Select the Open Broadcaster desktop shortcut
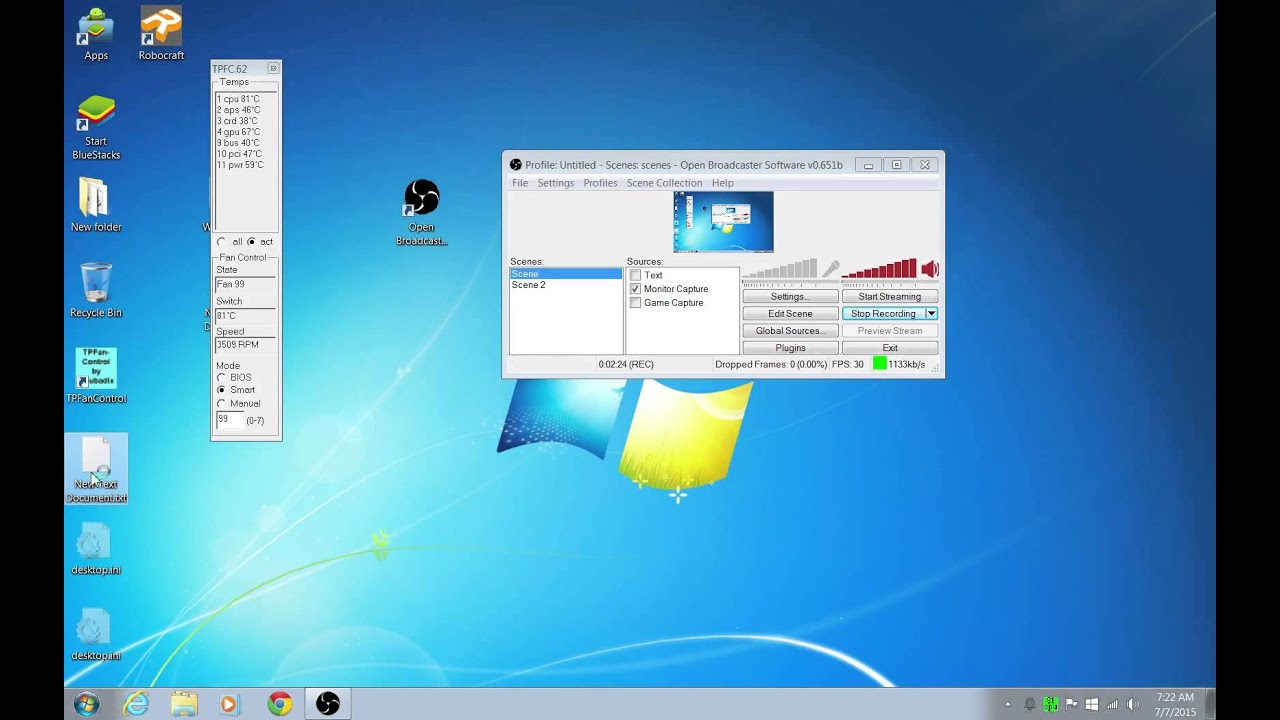This screenshot has width=1280, height=720. [x=421, y=212]
